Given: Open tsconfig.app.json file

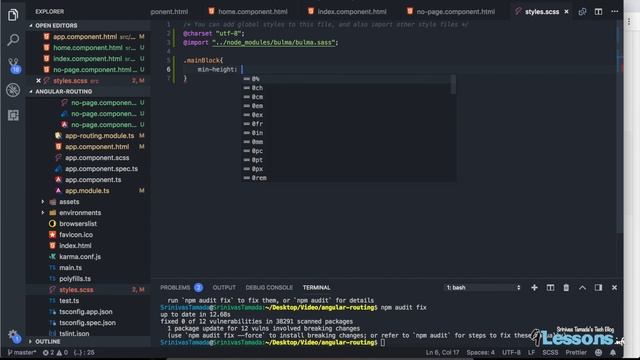Looking at the screenshot, I should 85,312.
